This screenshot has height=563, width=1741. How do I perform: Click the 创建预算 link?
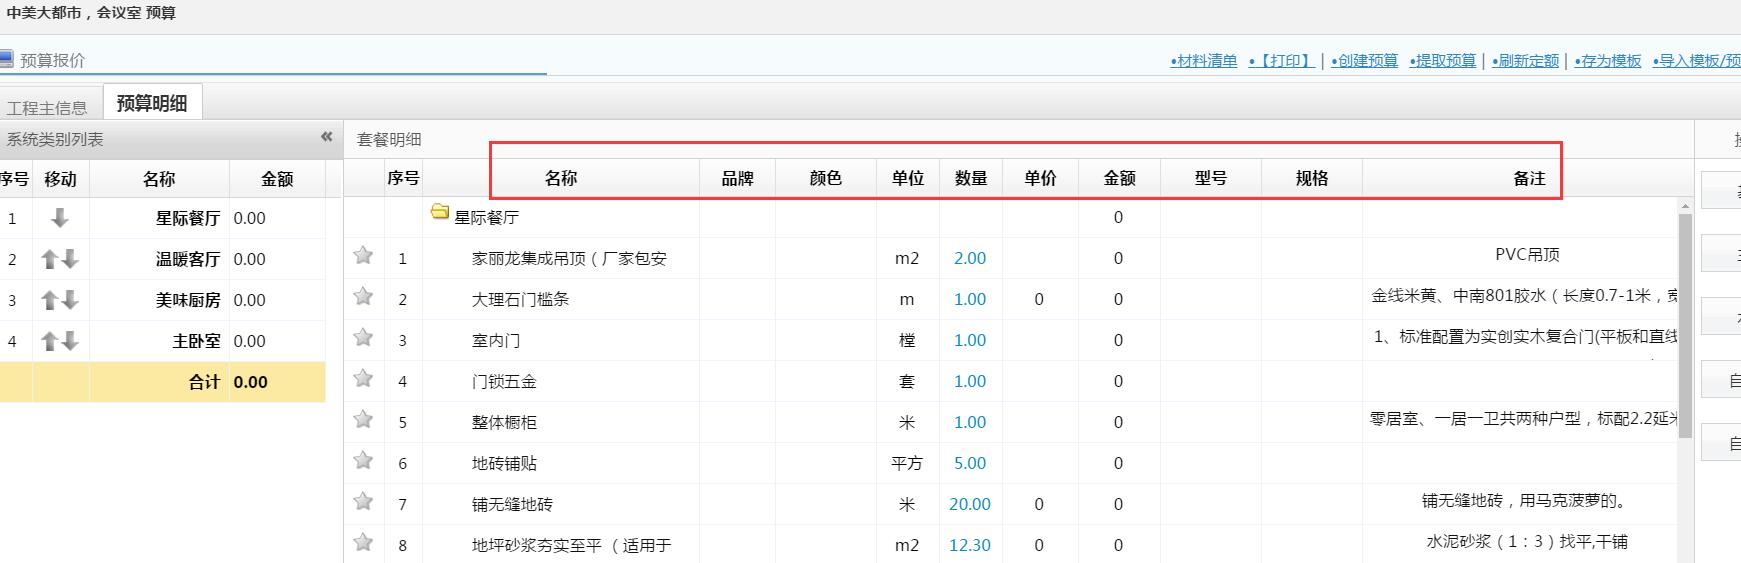[x=1364, y=61]
